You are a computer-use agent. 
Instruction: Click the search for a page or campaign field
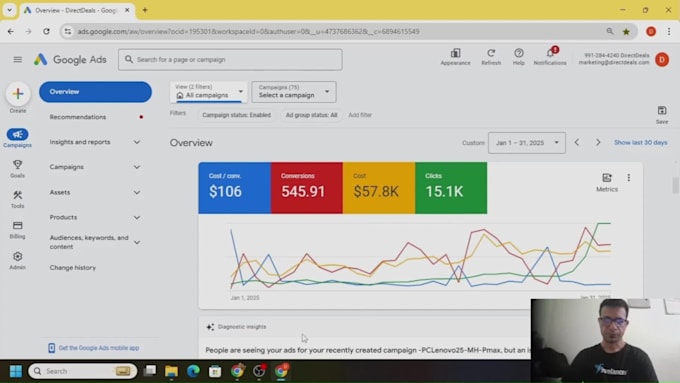pyautogui.click(x=230, y=59)
